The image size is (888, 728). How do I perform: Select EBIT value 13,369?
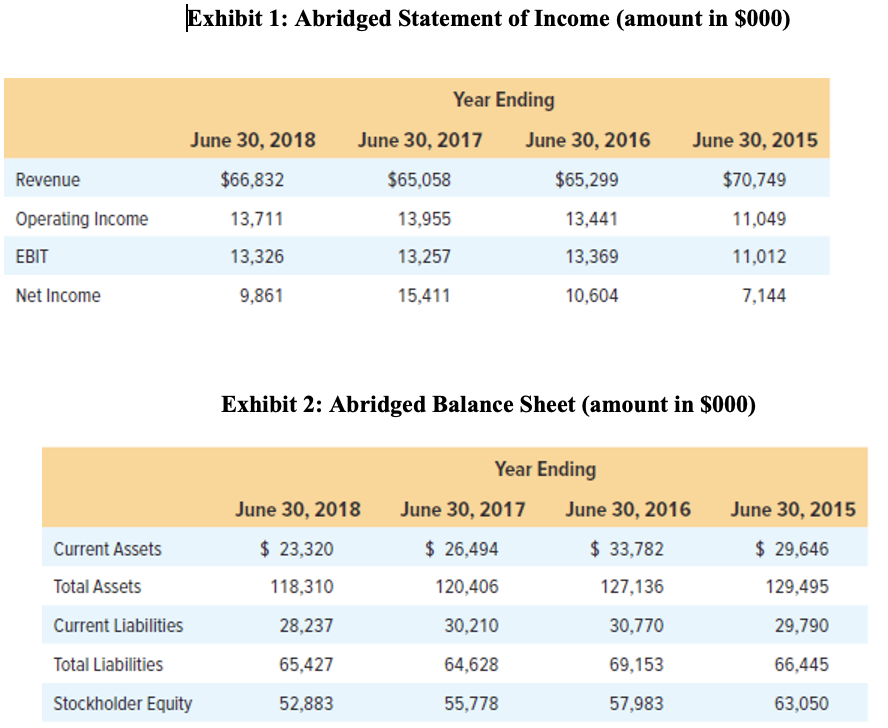(592, 257)
